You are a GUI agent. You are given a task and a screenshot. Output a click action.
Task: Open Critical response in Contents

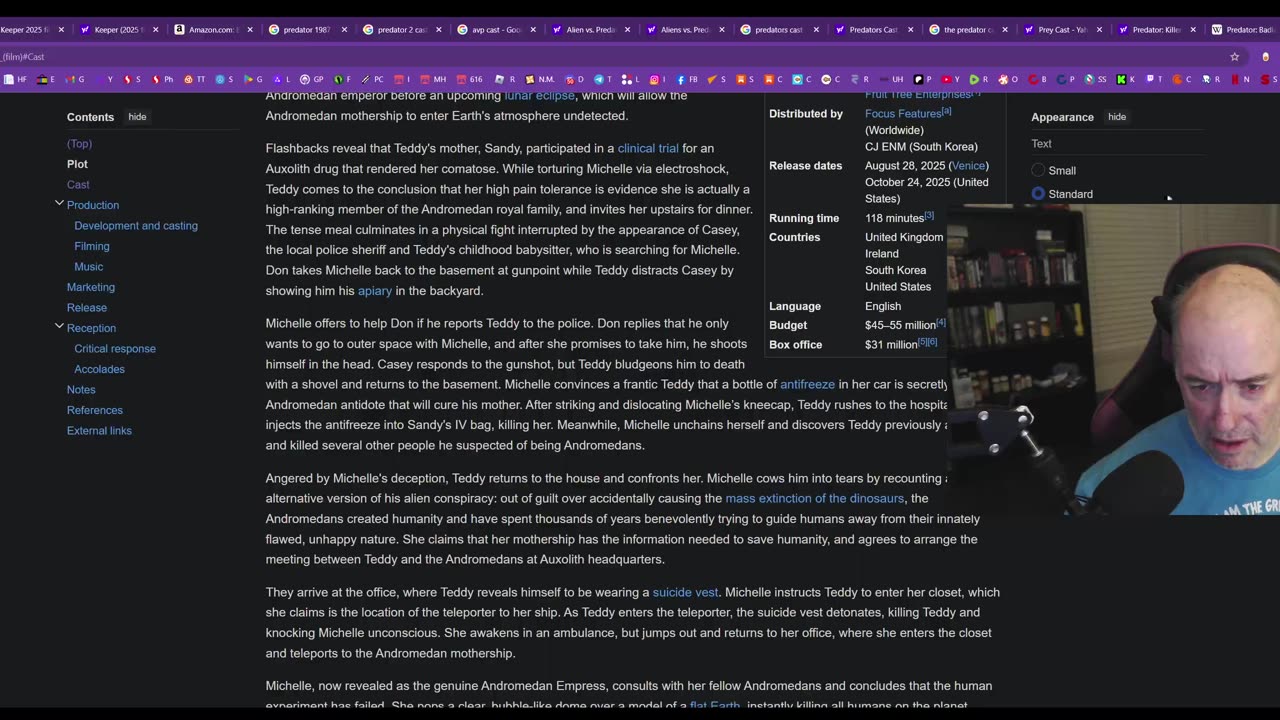[115, 348]
